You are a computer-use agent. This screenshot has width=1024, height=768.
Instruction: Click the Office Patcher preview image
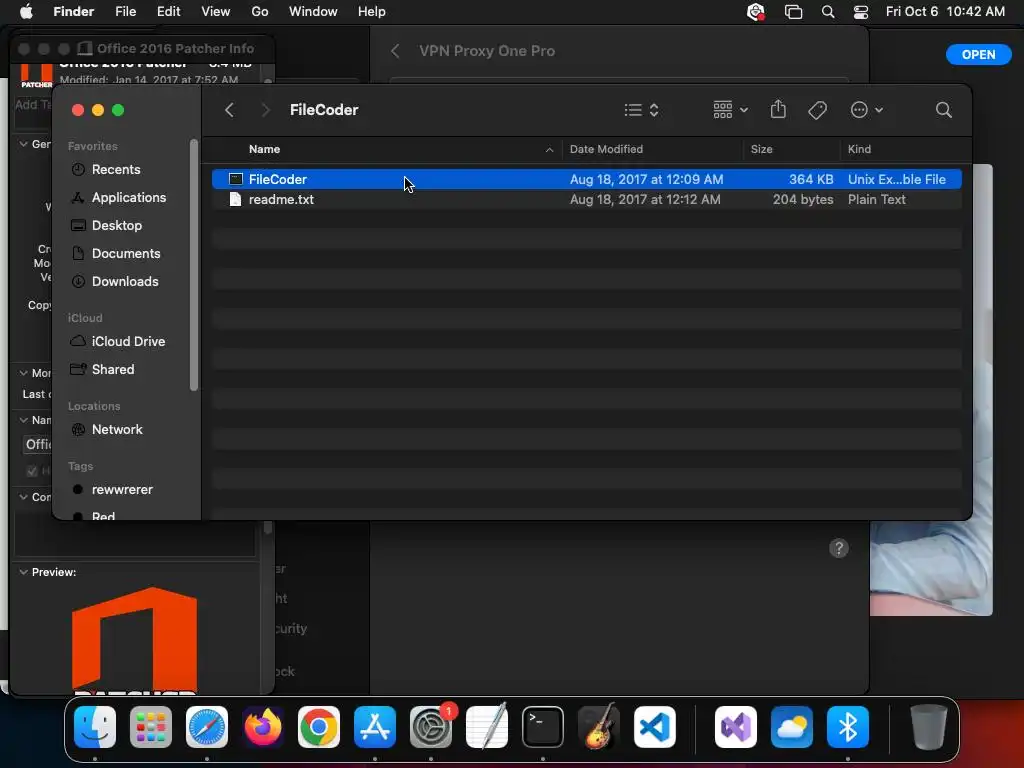[x=135, y=640]
